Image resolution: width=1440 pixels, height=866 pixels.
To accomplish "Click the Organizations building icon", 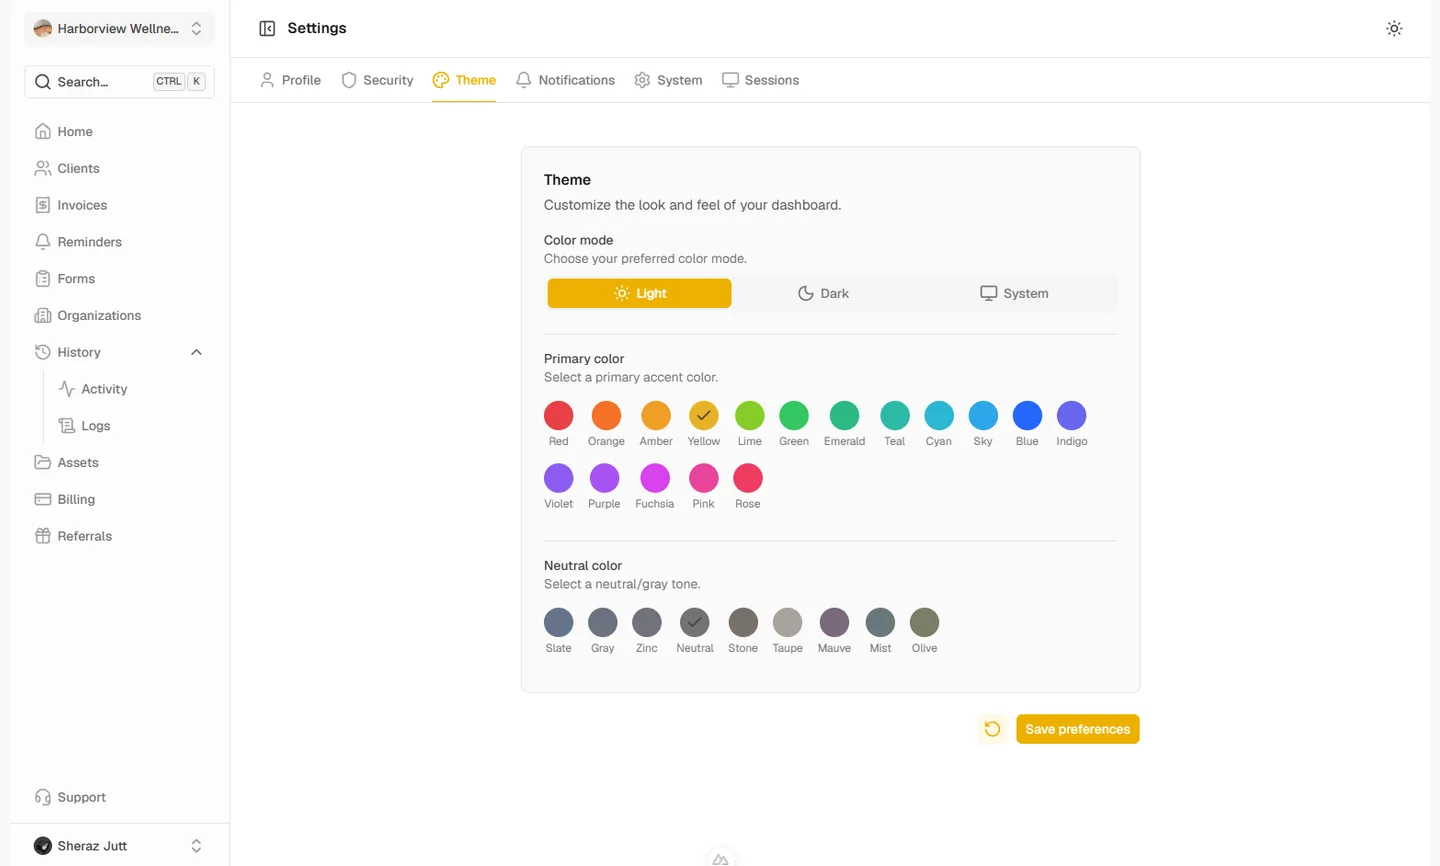I will click(43, 315).
